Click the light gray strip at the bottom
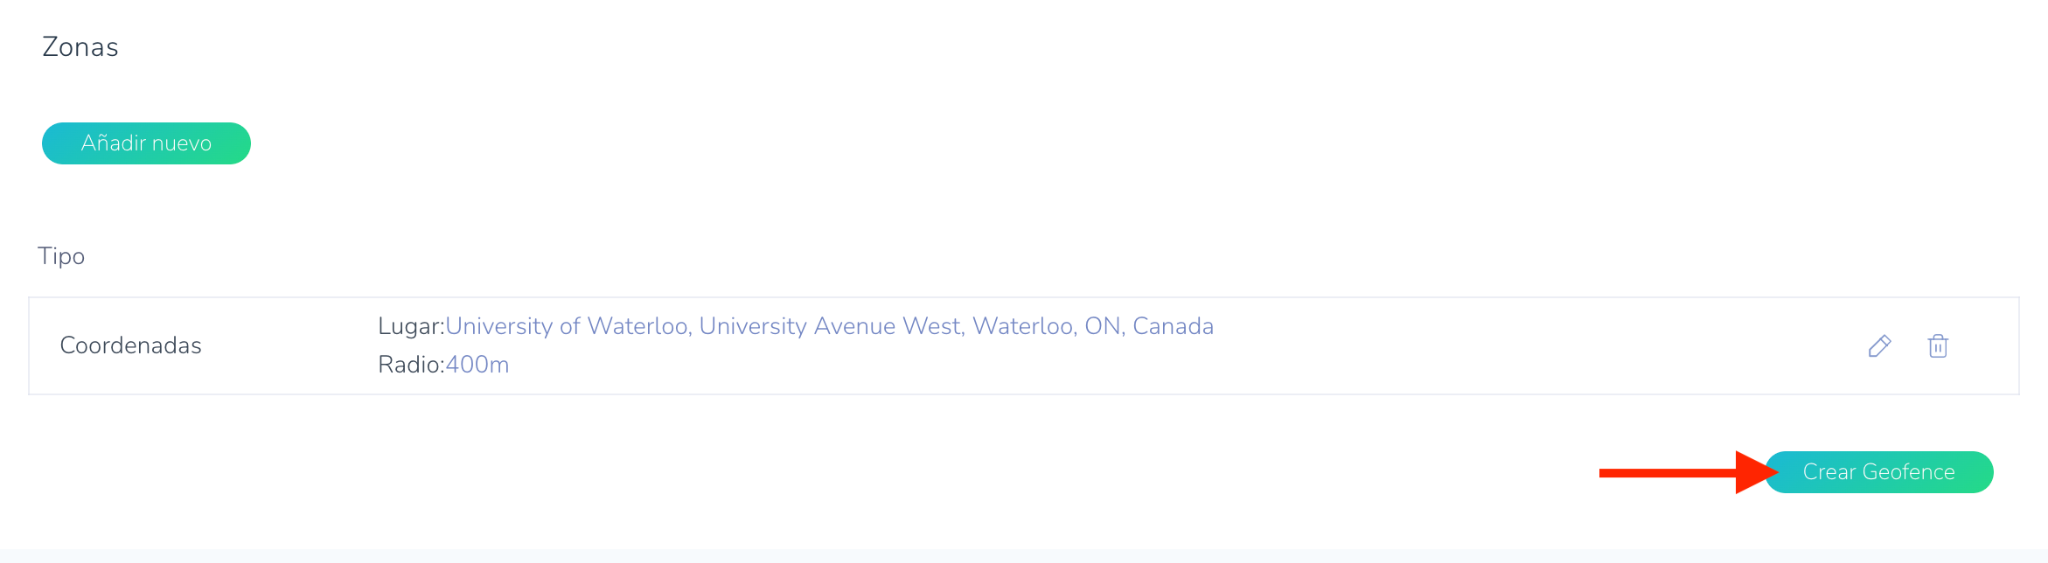 [1024, 555]
